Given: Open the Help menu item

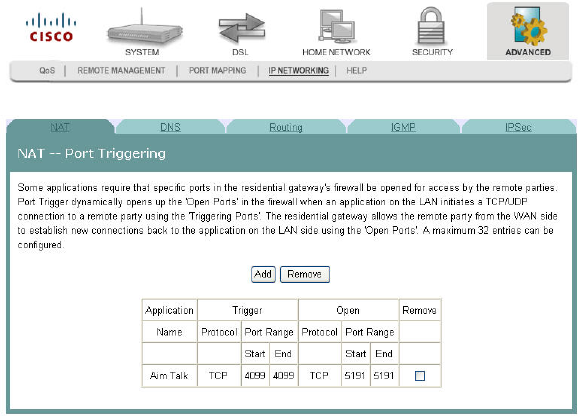Looking at the screenshot, I should coord(356,70).
